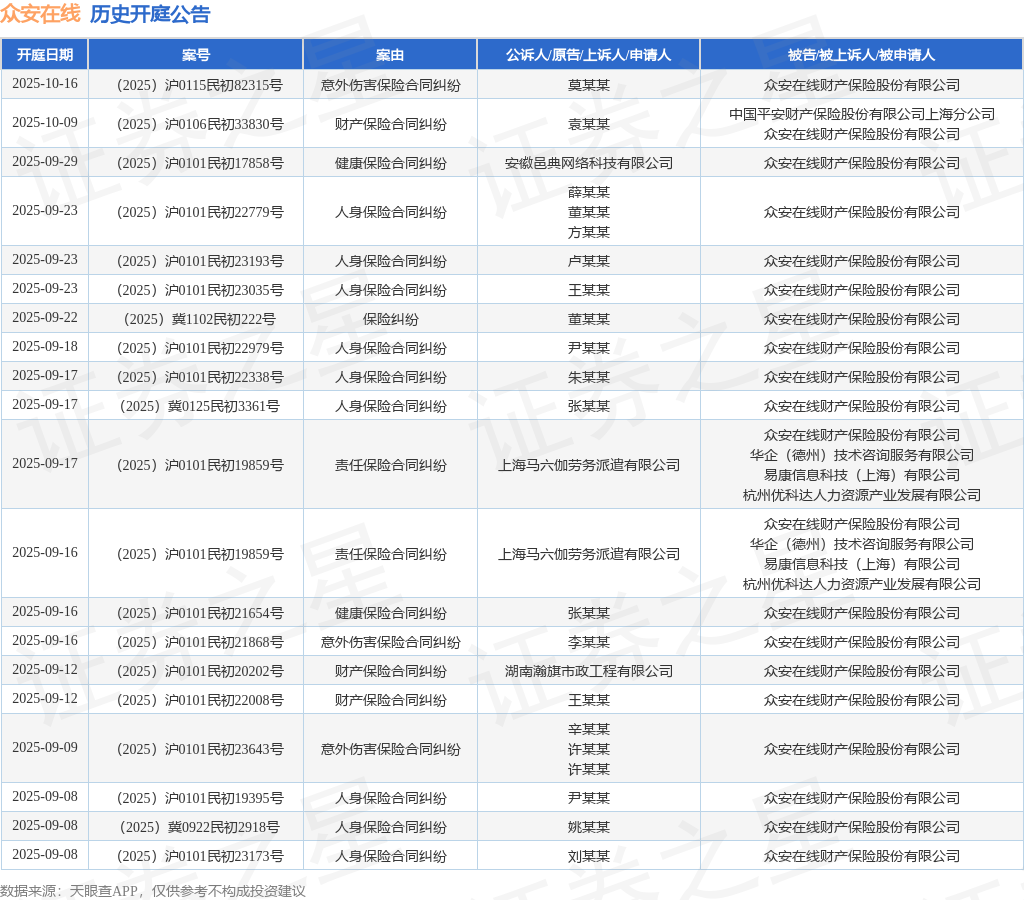The width and height of the screenshot is (1024, 900).
Task: Click the 被告/被上诉人/被申请人 header
Action: point(861,55)
